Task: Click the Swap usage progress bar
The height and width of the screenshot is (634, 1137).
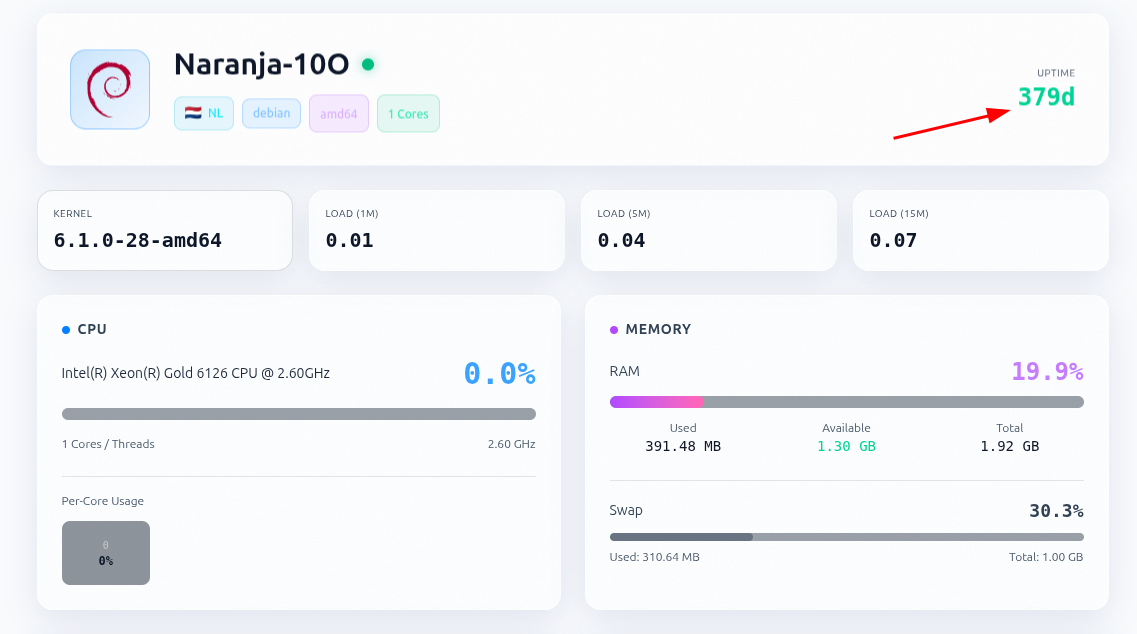Action: pyautogui.click(x=846, y=537)
